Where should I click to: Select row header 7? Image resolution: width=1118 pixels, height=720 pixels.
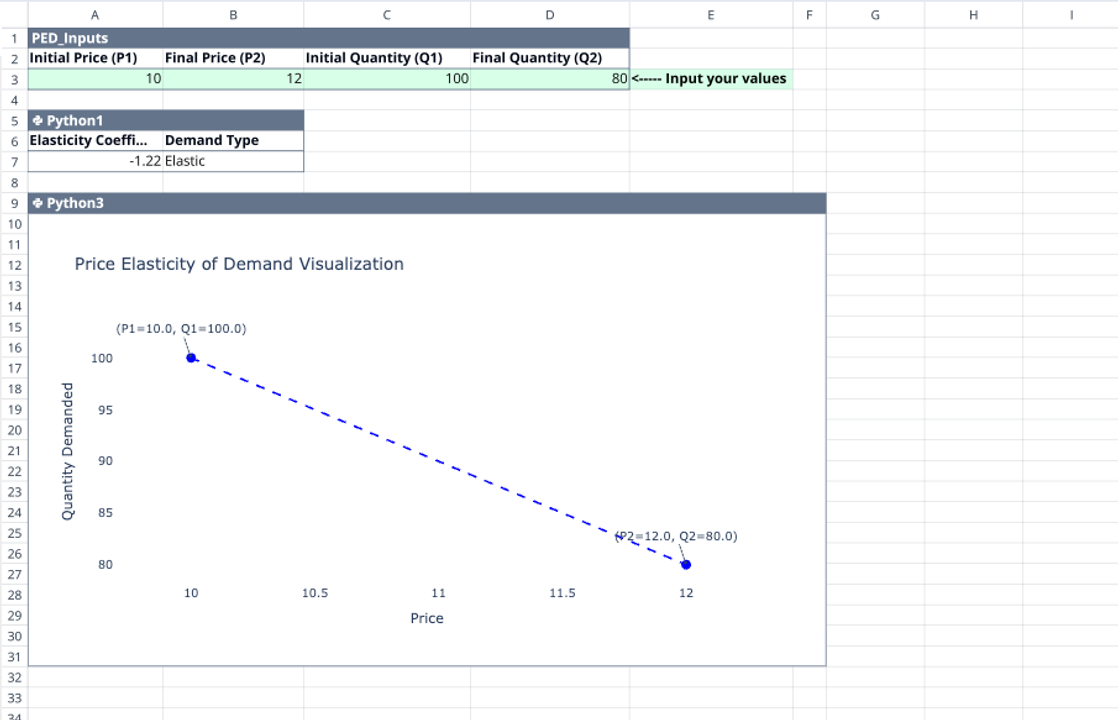[x=14, y=161]
